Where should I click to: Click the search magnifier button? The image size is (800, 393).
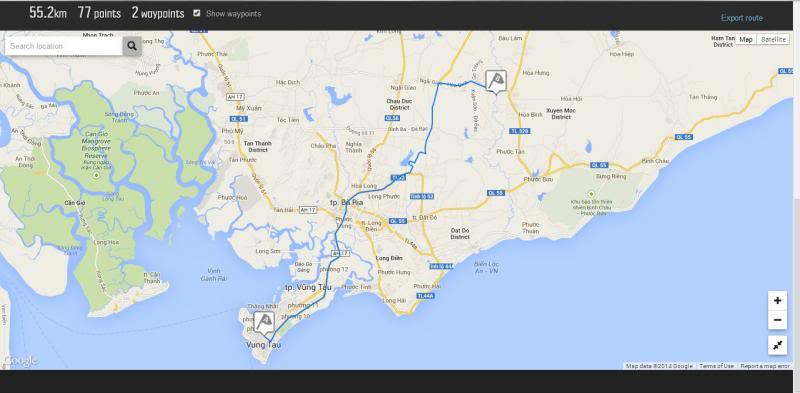coord(132,46)
